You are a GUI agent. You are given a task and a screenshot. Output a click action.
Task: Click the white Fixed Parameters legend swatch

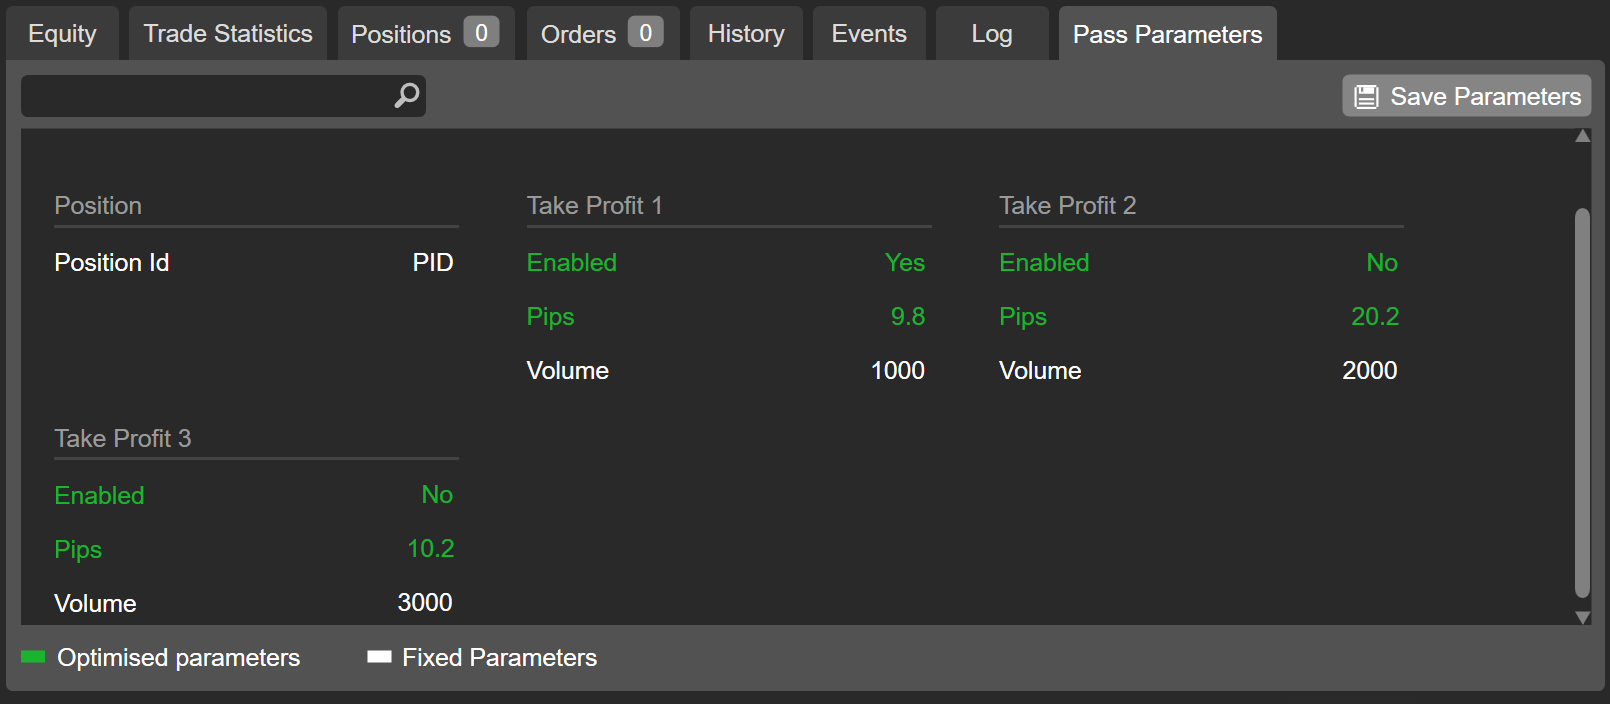click(x=379, y=657)
